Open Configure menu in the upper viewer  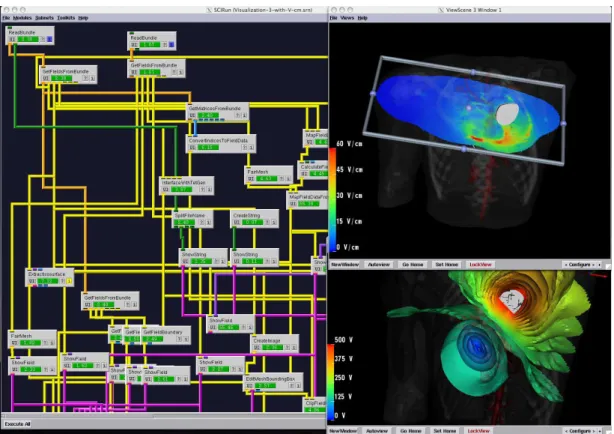580,265
